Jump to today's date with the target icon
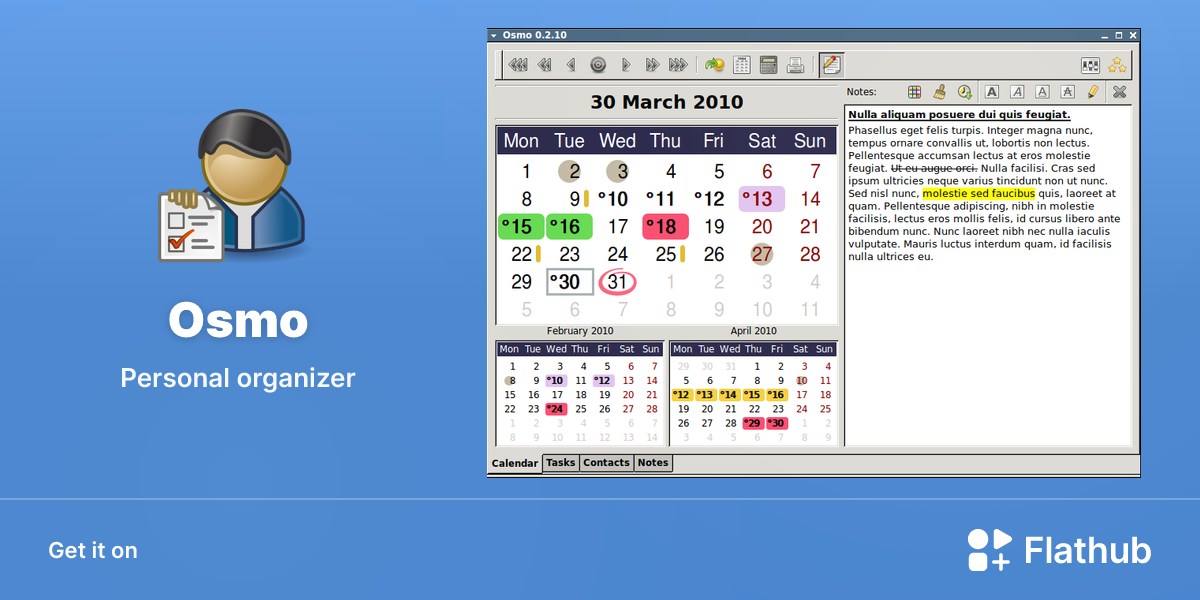The width and height of the screenshot is (1200, 600). click(x=598, y=65)
